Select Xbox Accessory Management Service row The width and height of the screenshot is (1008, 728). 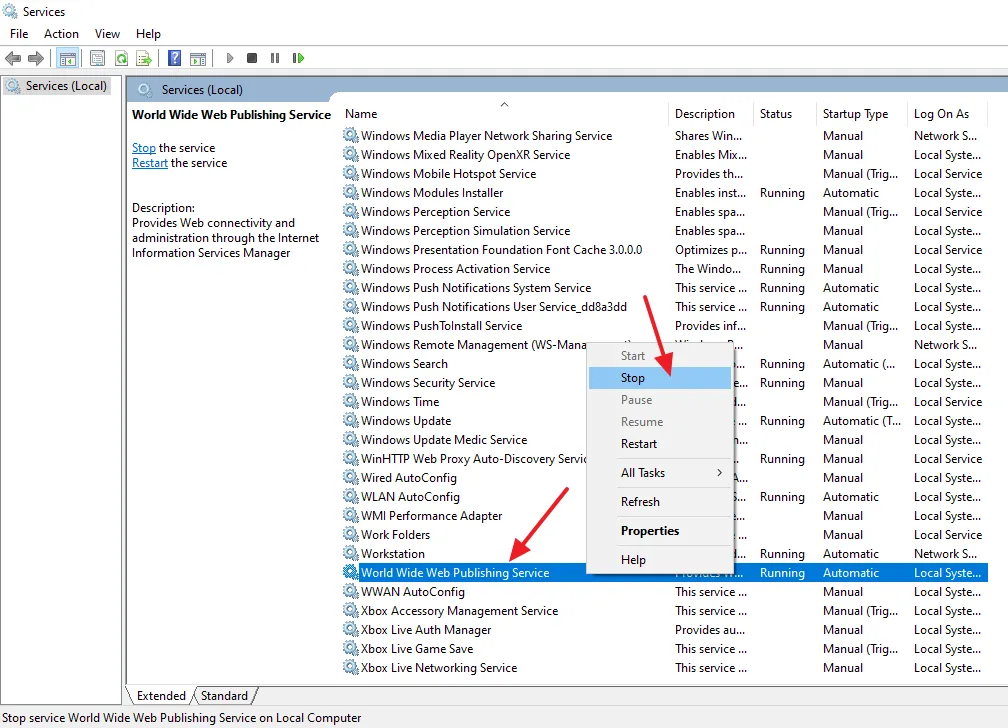click(x=664, y=611)
